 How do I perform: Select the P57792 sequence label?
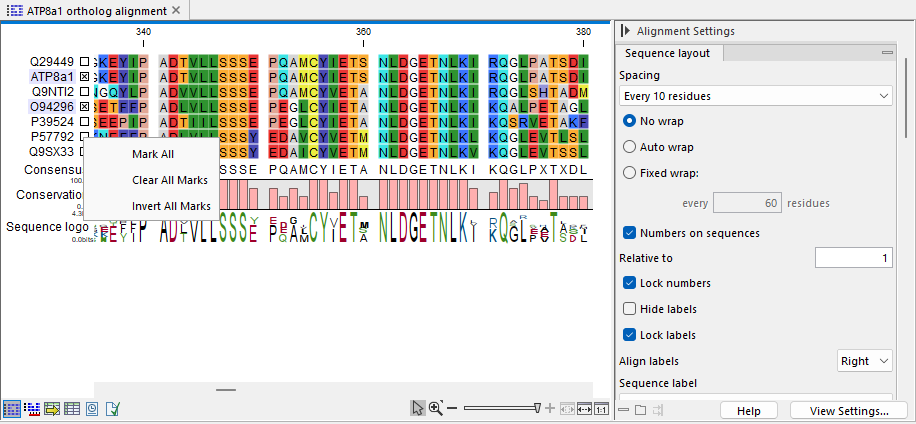(52, 137)
